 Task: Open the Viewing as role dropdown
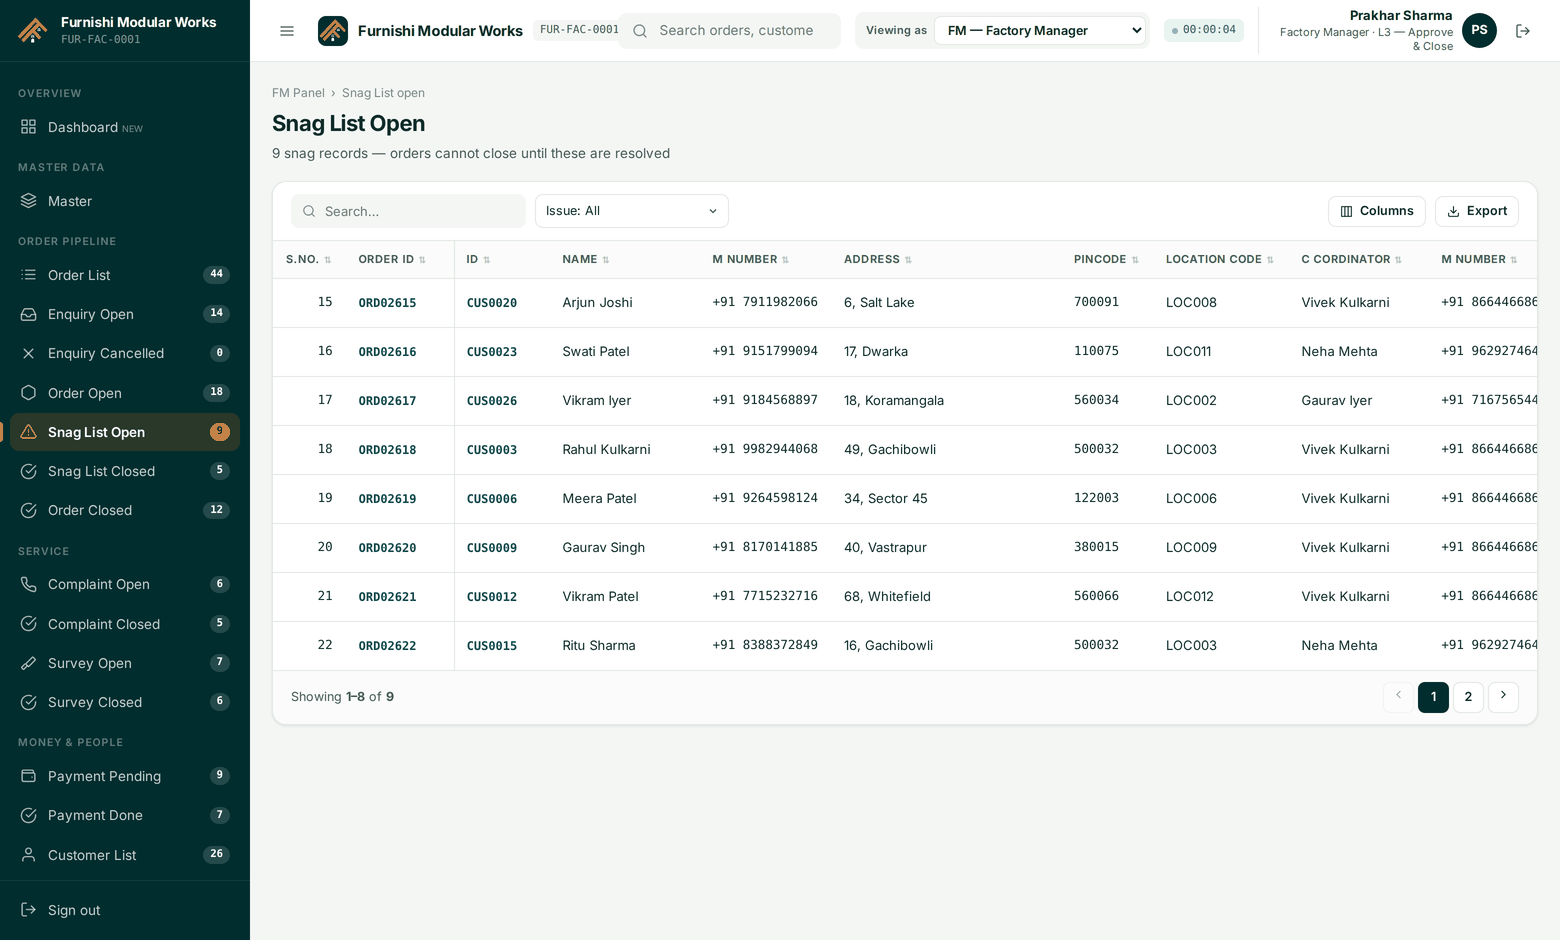click(1040, 31)
